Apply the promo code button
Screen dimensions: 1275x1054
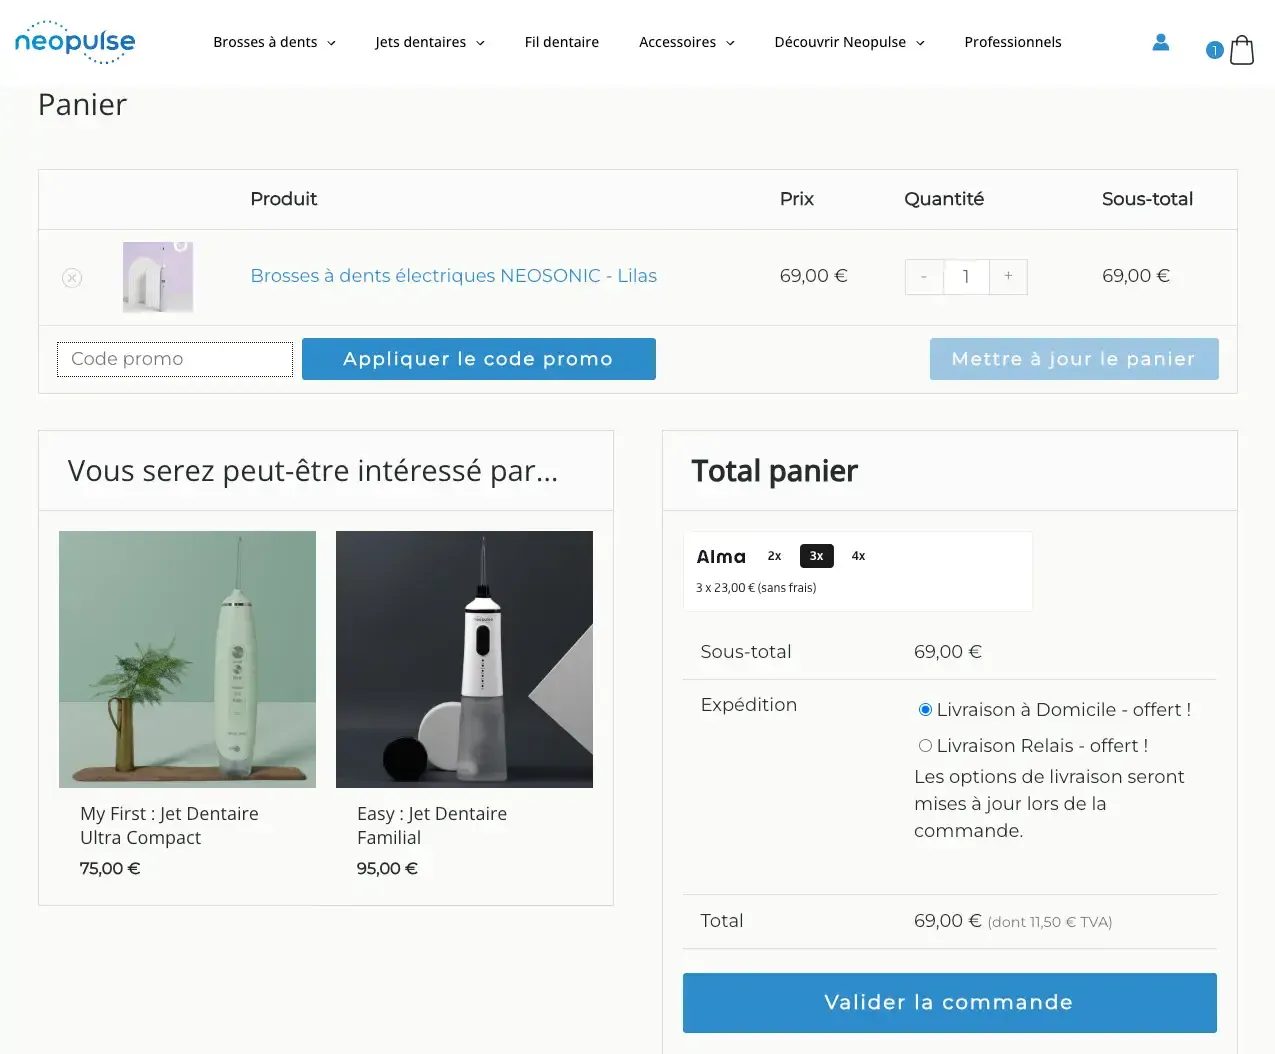[x=479, y=359]
